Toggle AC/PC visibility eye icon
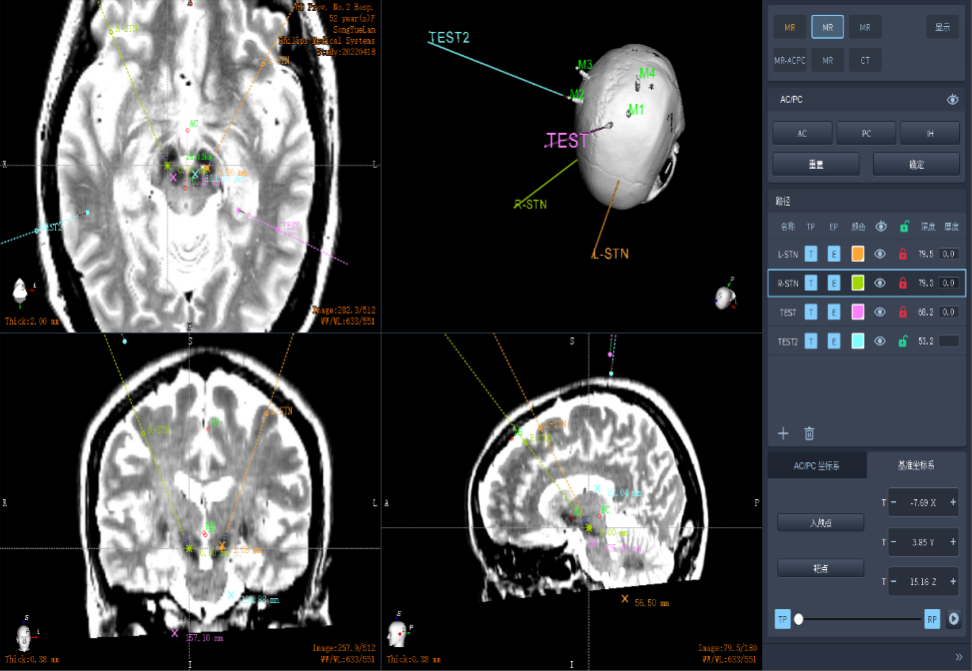The width and height of the screenshot is (972, 671). (x=952, y=100)
